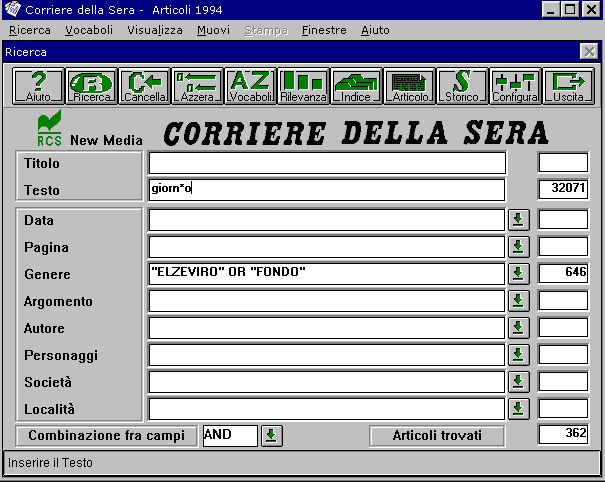Image resolution: width=605 pixels, height=482 pixels.
Task: Open the Visualizza menu
Action: pos(155,30)
